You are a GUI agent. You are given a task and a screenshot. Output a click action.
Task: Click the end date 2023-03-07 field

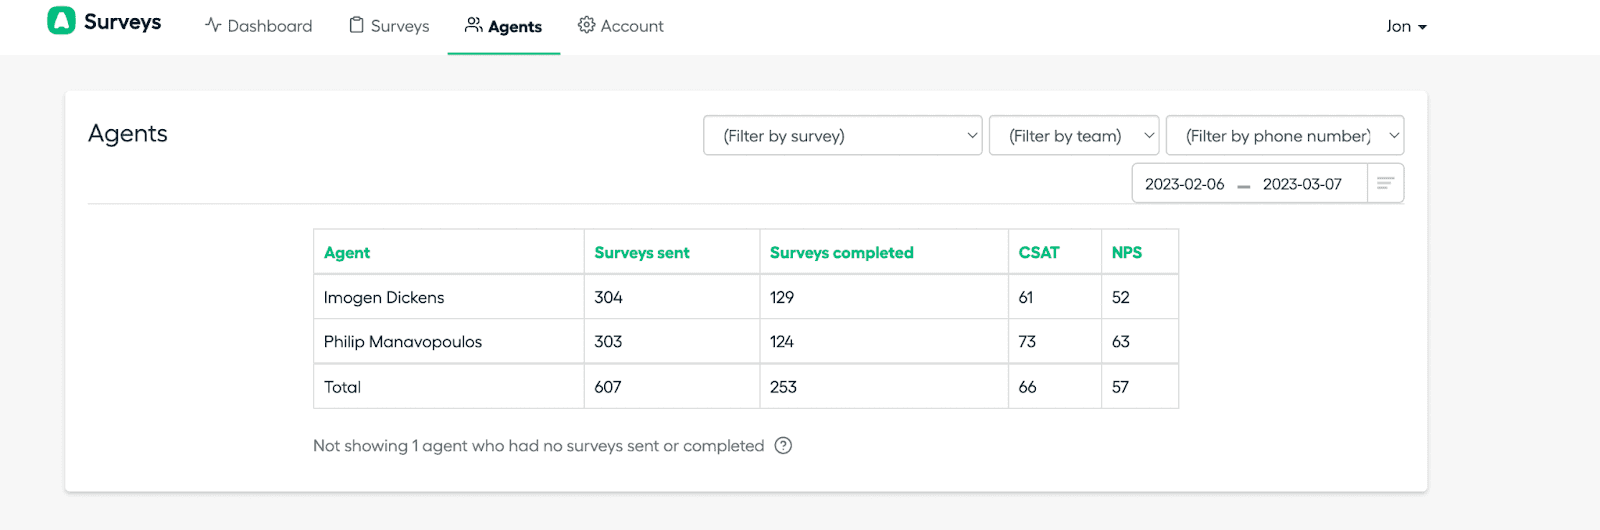pyautogui.click(x=1302, y=184)
